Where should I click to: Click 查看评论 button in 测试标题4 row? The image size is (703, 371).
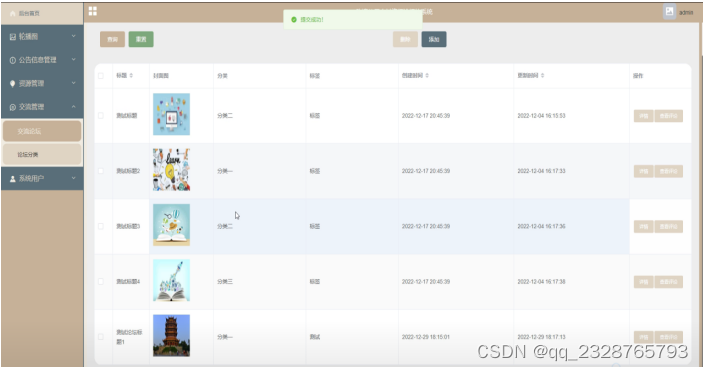pyautogui.click(x=668, y=282)
